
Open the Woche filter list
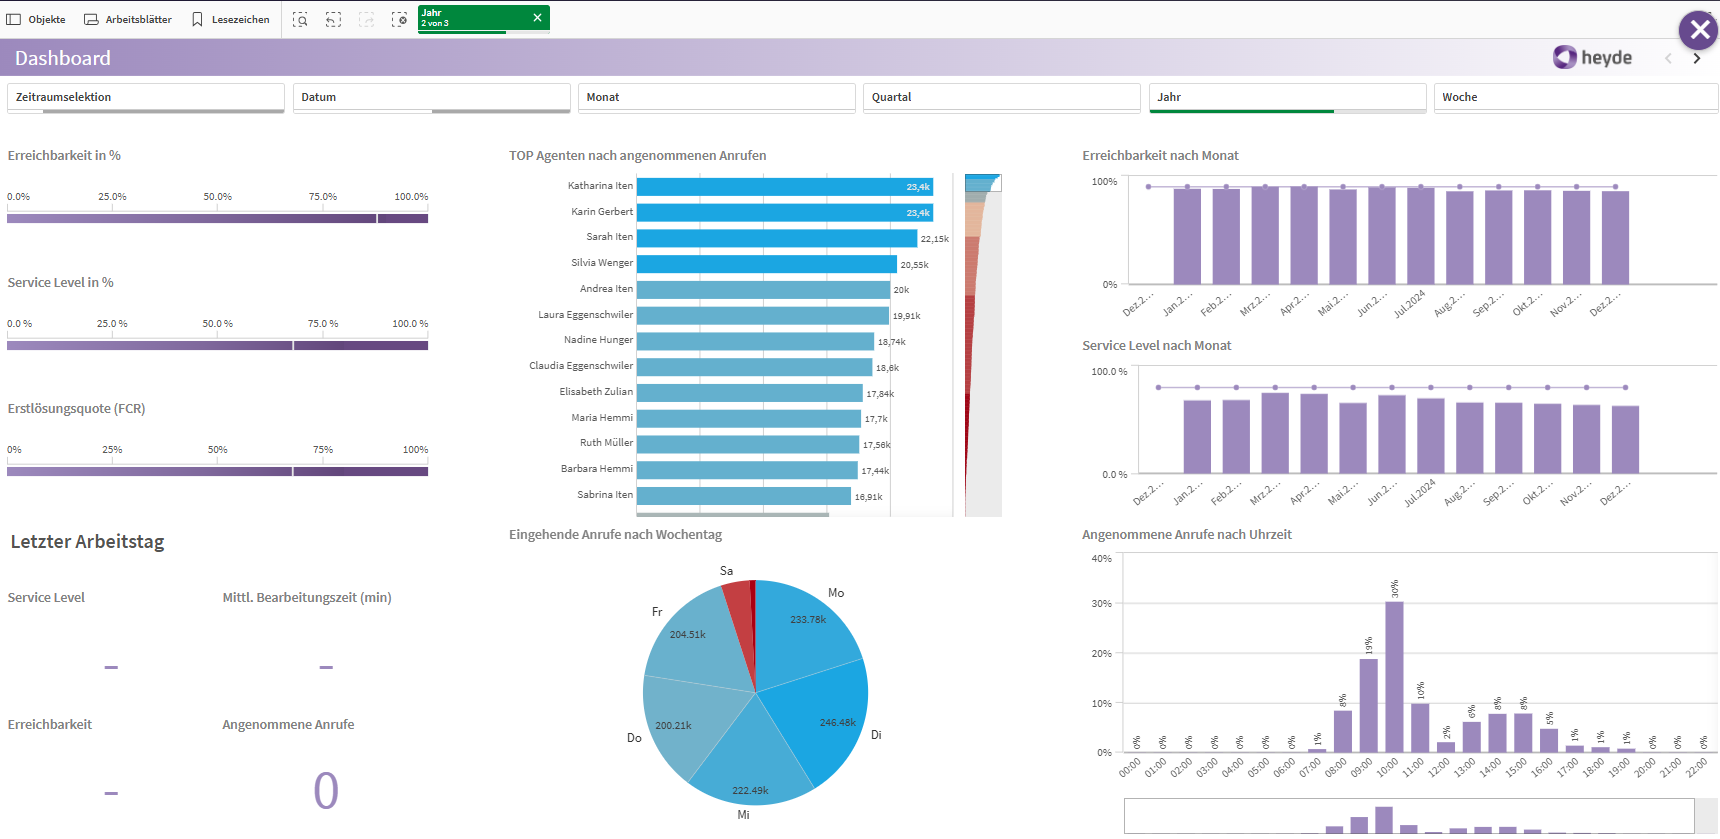(1575, 97)
